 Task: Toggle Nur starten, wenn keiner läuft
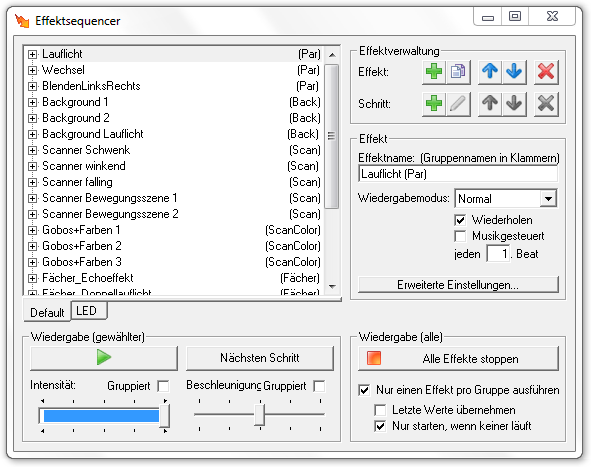click(380, 426)
